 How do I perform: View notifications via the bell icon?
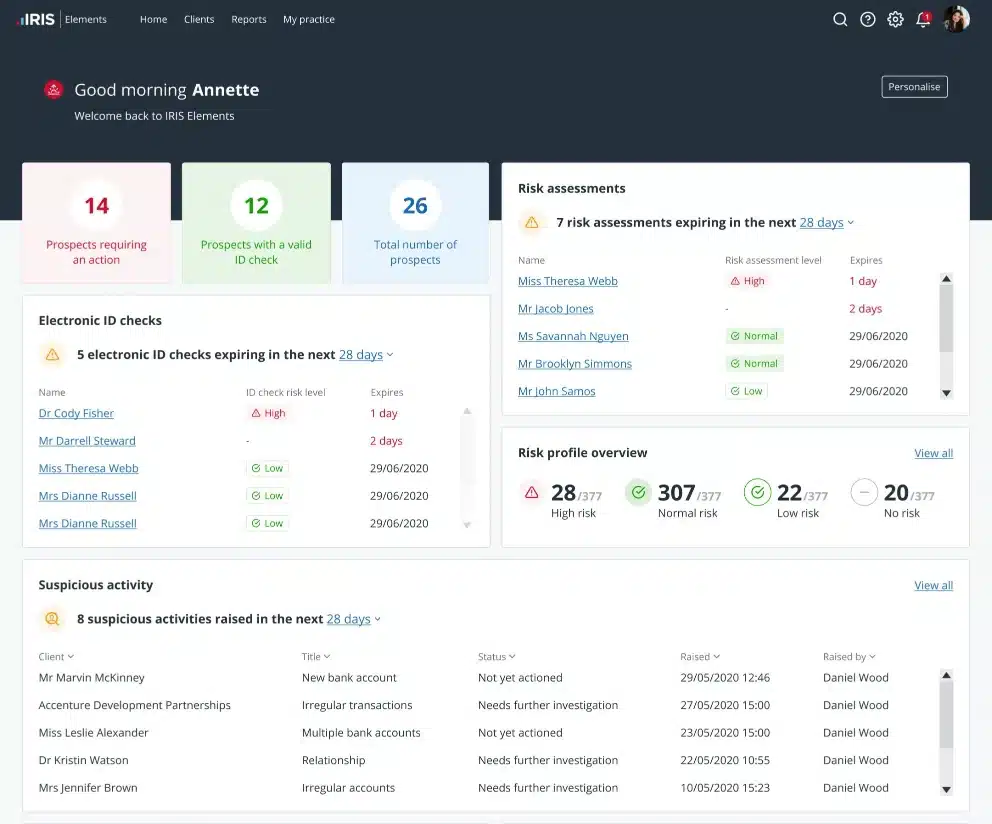point(922,18)
